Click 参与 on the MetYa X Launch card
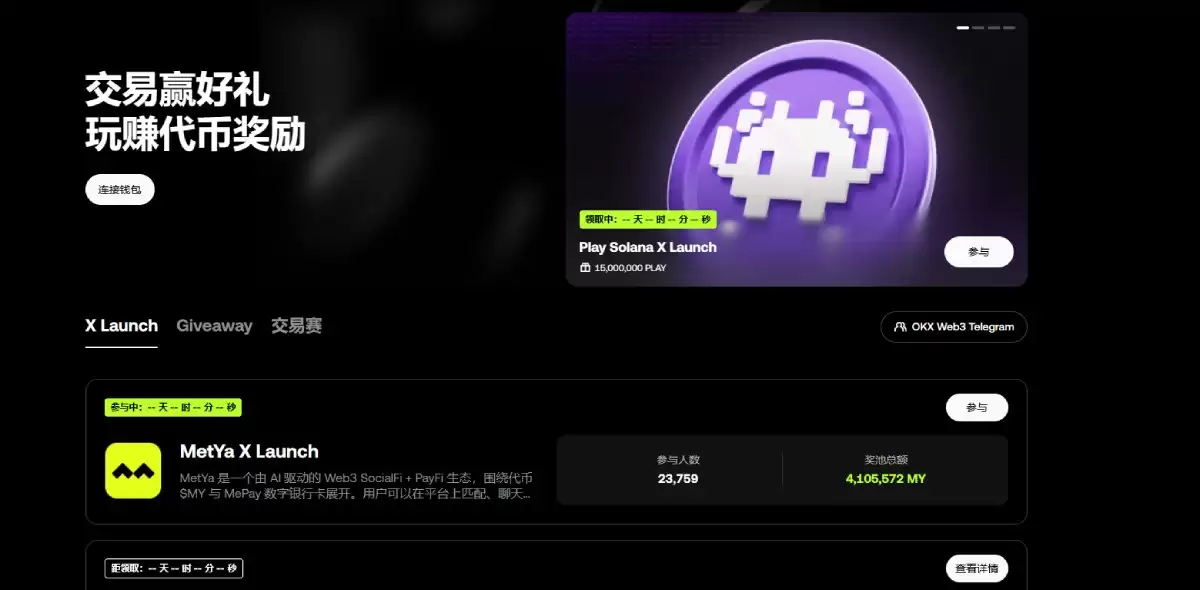The image size is (1200, 590). tap(976, 407)
